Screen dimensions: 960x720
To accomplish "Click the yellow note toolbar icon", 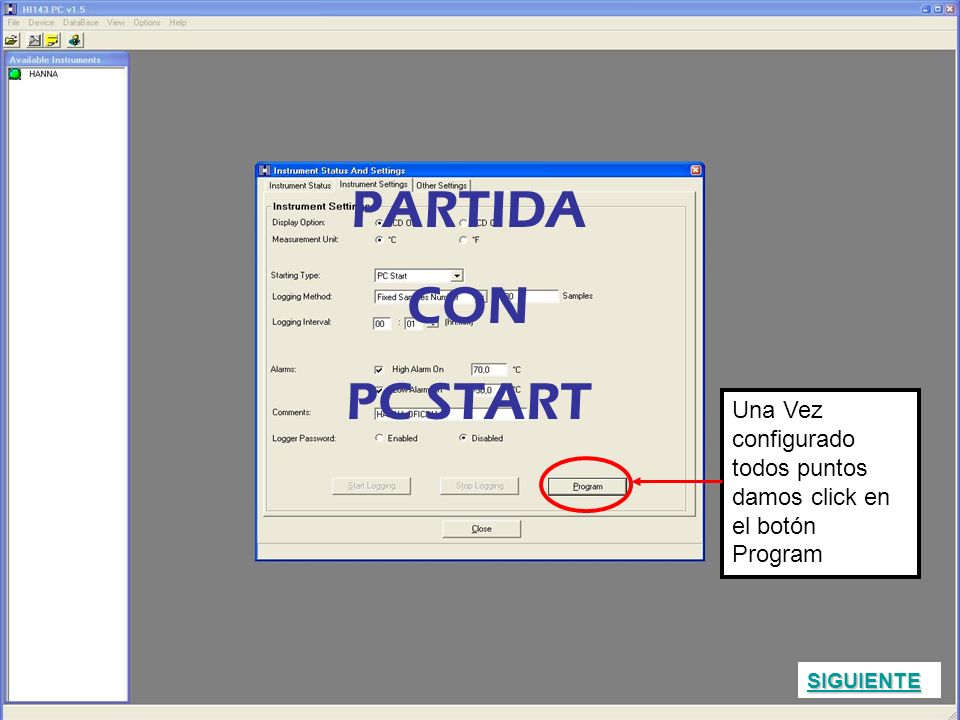I will click(x=53, y=40).
